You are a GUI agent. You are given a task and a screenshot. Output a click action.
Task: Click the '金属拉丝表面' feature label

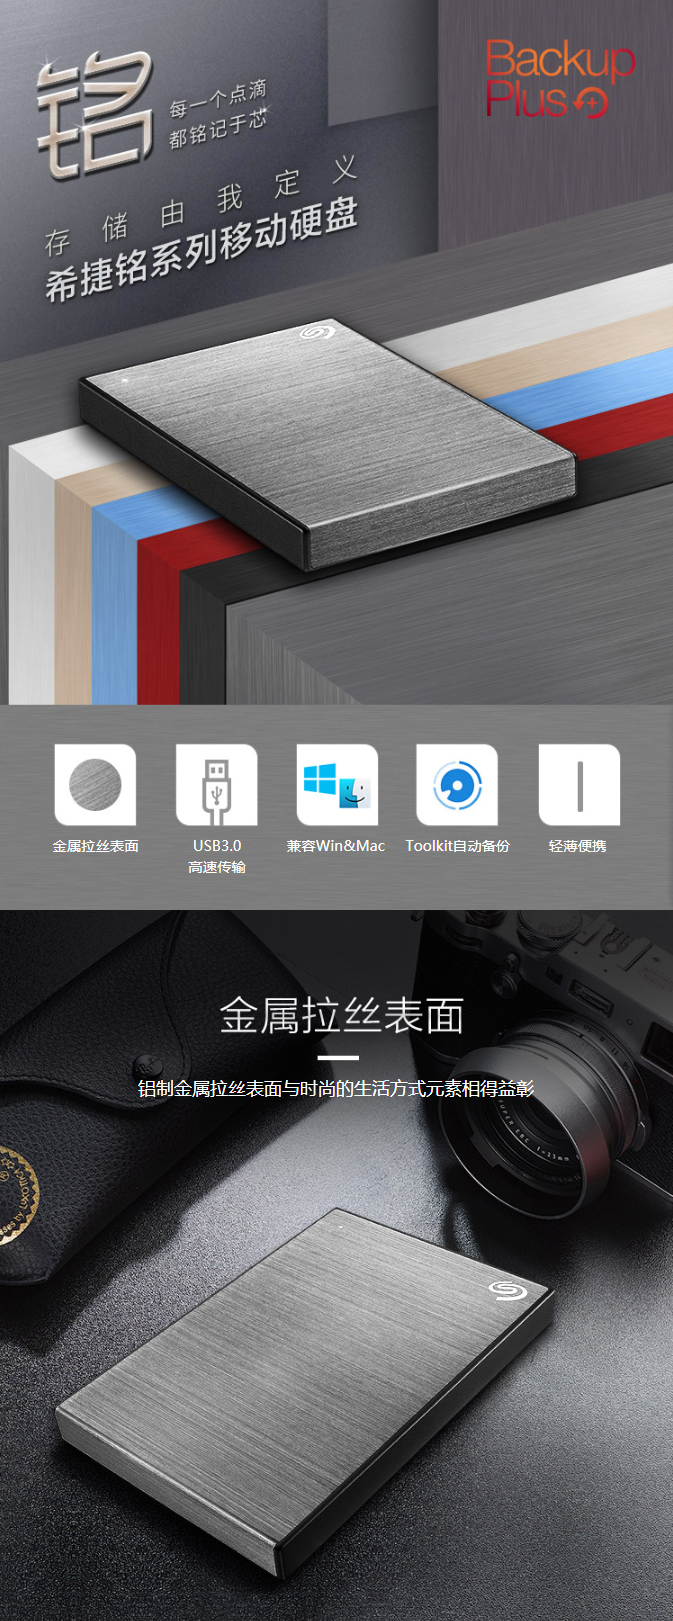(x=96, y=846)
